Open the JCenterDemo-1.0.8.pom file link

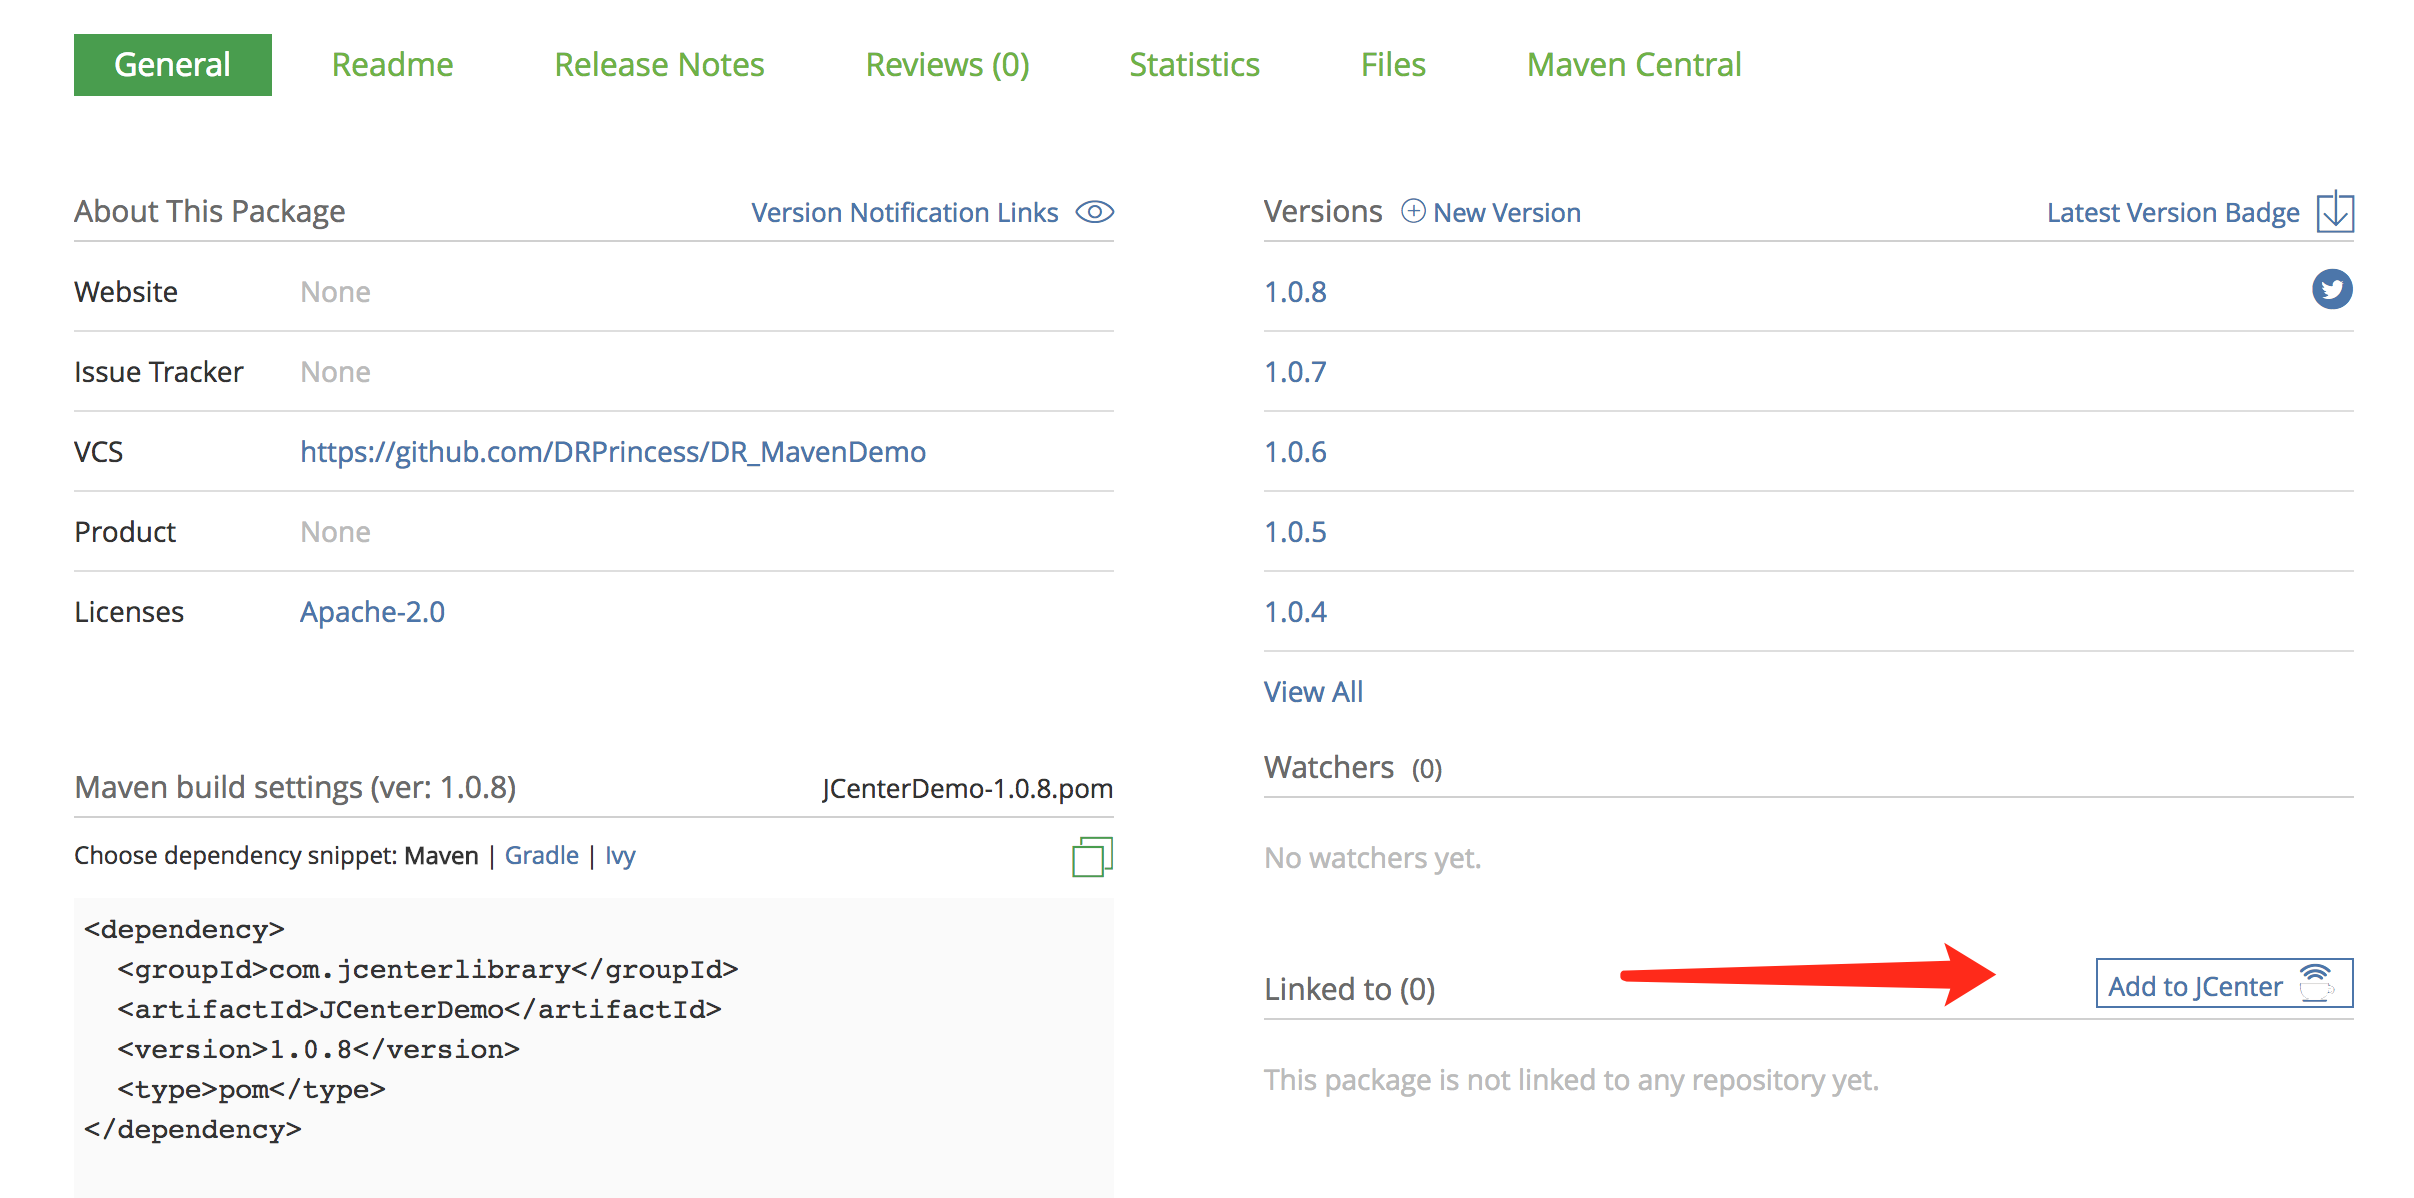click(967, 789)
